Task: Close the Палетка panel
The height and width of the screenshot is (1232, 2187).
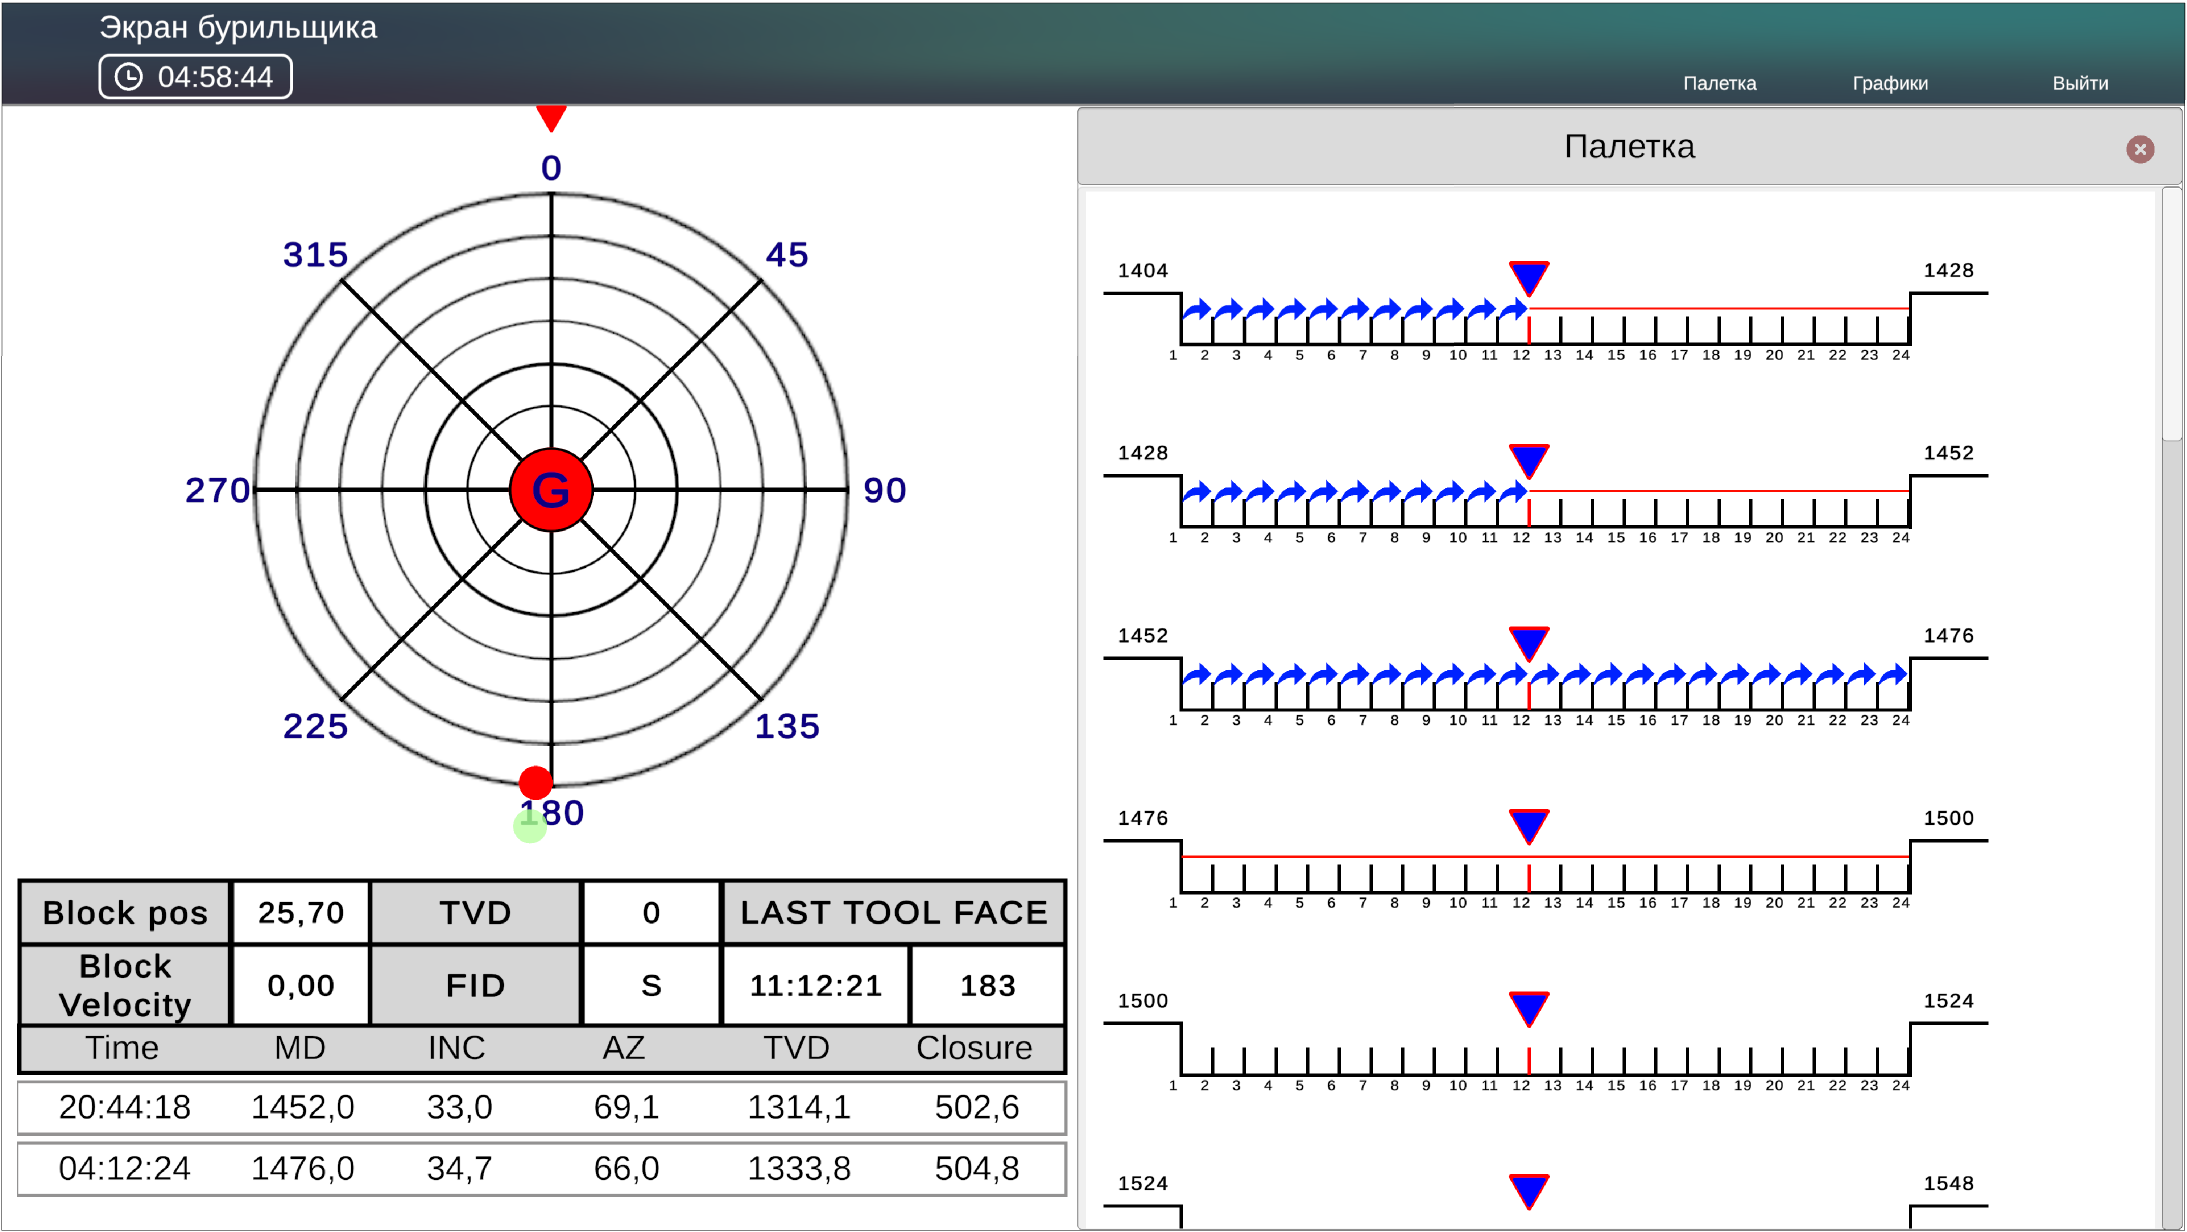Action: coord(2140,149)
